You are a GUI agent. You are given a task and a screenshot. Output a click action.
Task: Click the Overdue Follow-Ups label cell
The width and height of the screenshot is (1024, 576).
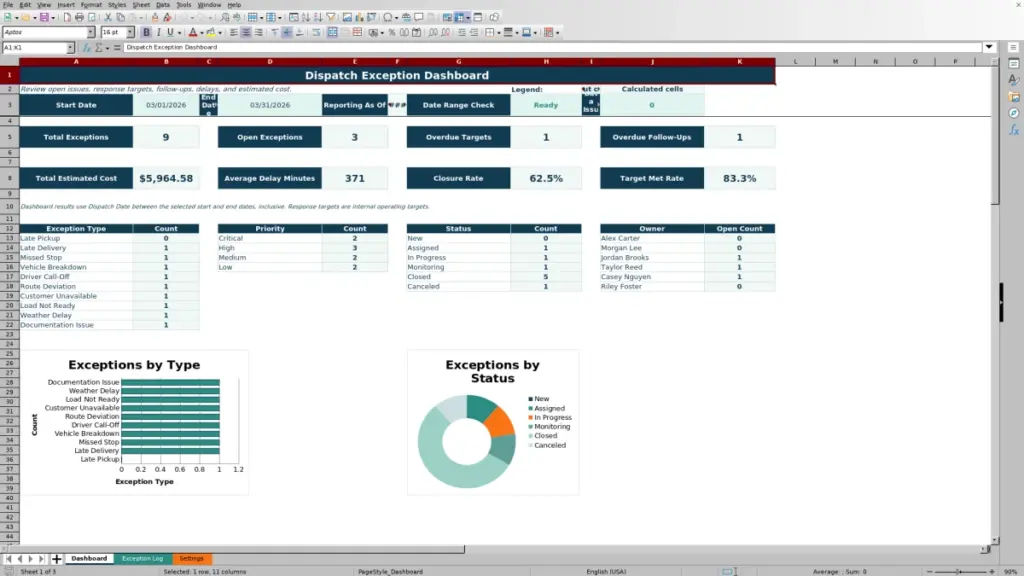652,137
